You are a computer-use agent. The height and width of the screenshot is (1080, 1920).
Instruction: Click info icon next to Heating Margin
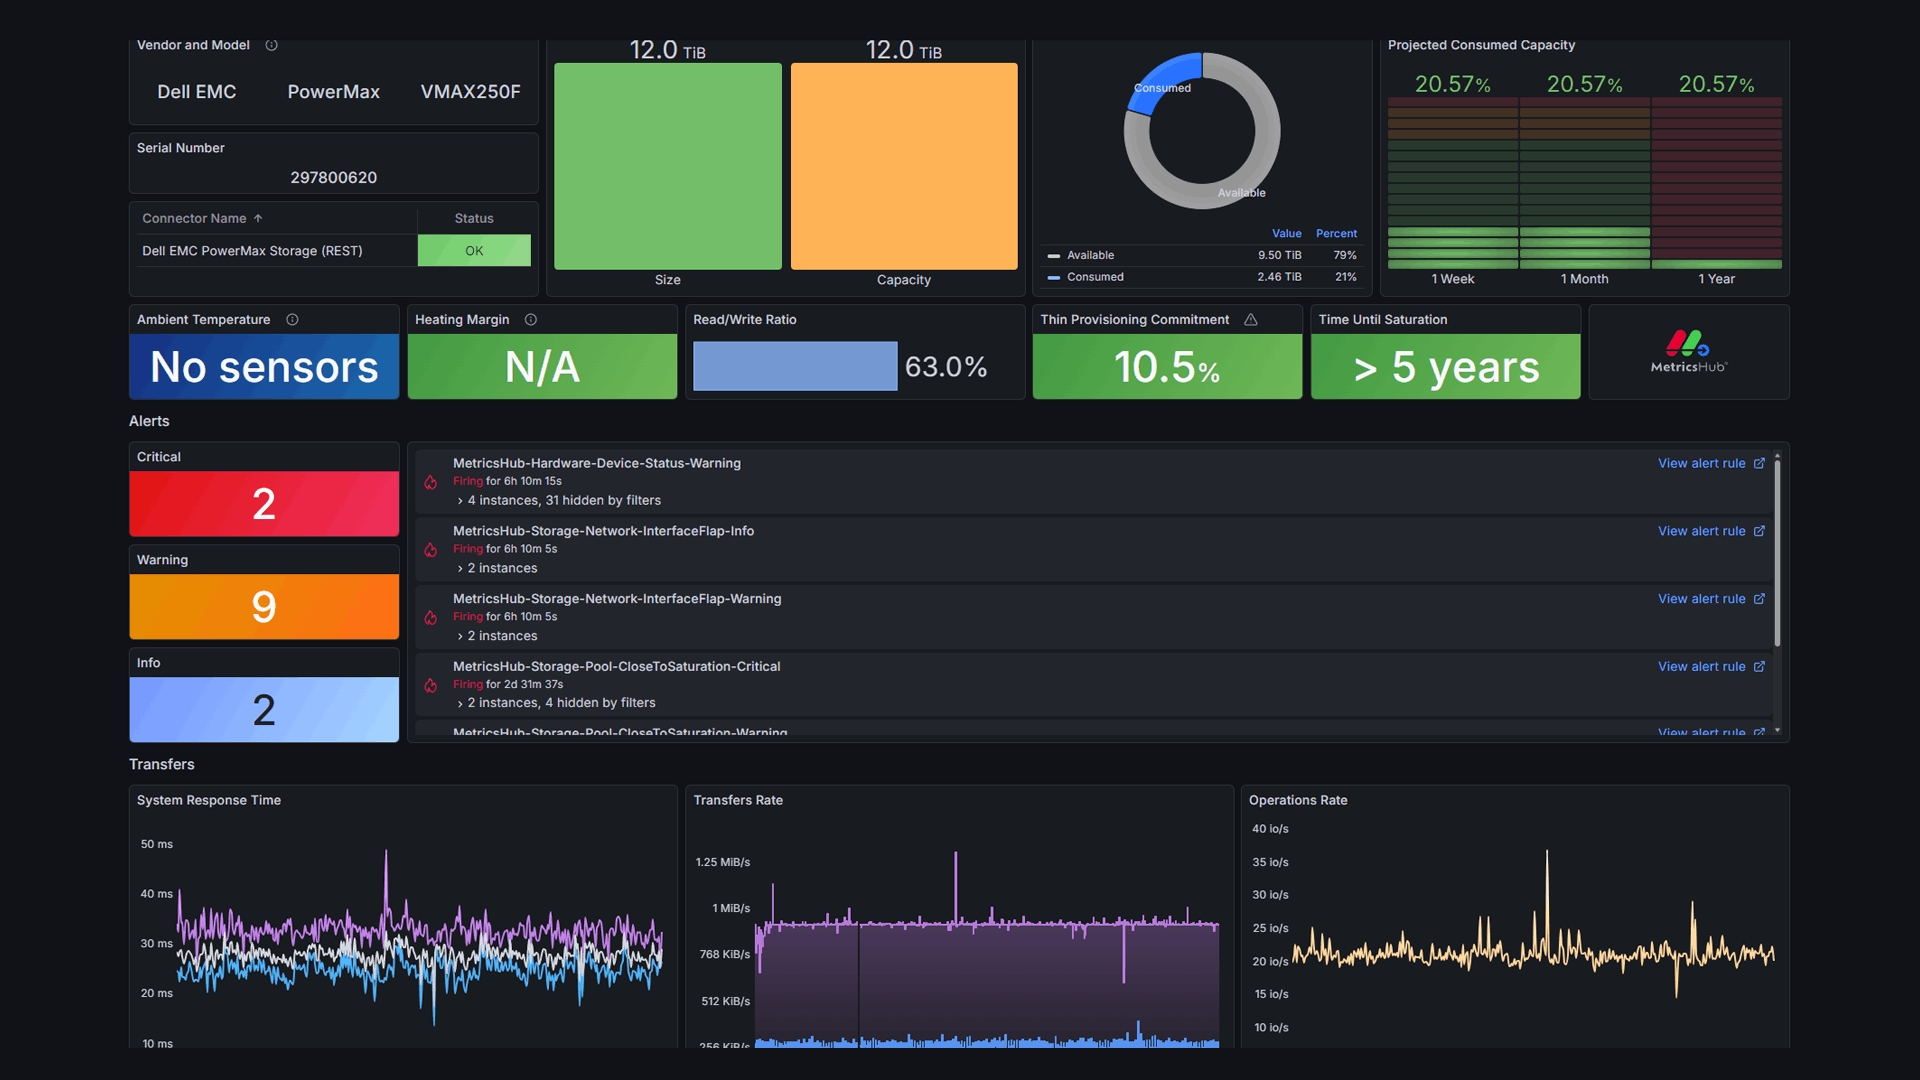pyautogui.click(x=531, y=320)
